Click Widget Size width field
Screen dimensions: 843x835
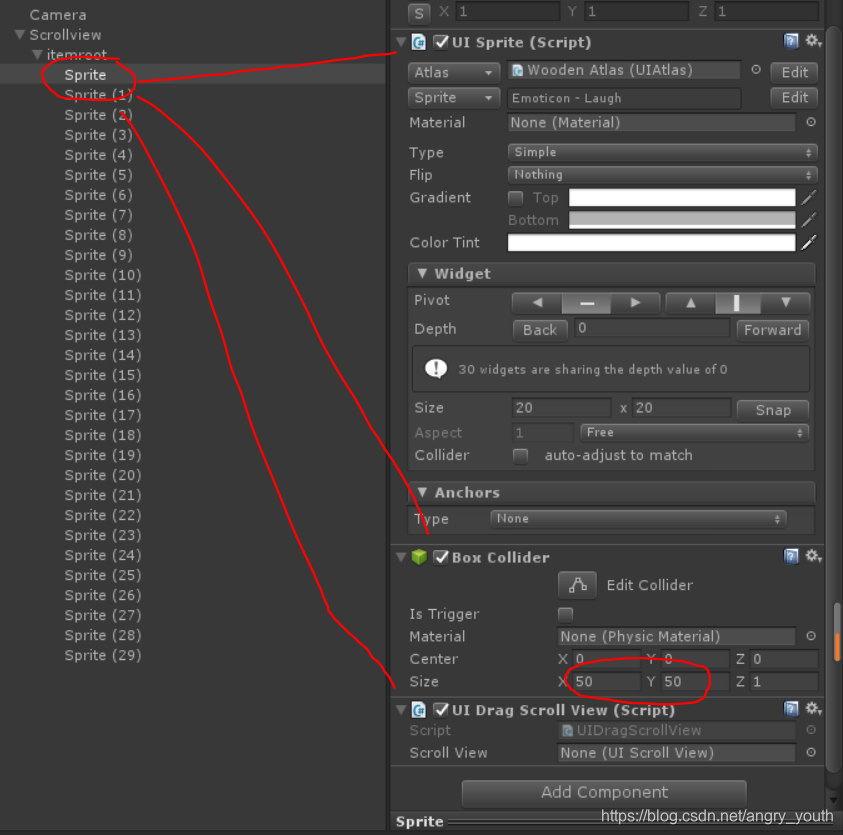click(x=561, y=408)
